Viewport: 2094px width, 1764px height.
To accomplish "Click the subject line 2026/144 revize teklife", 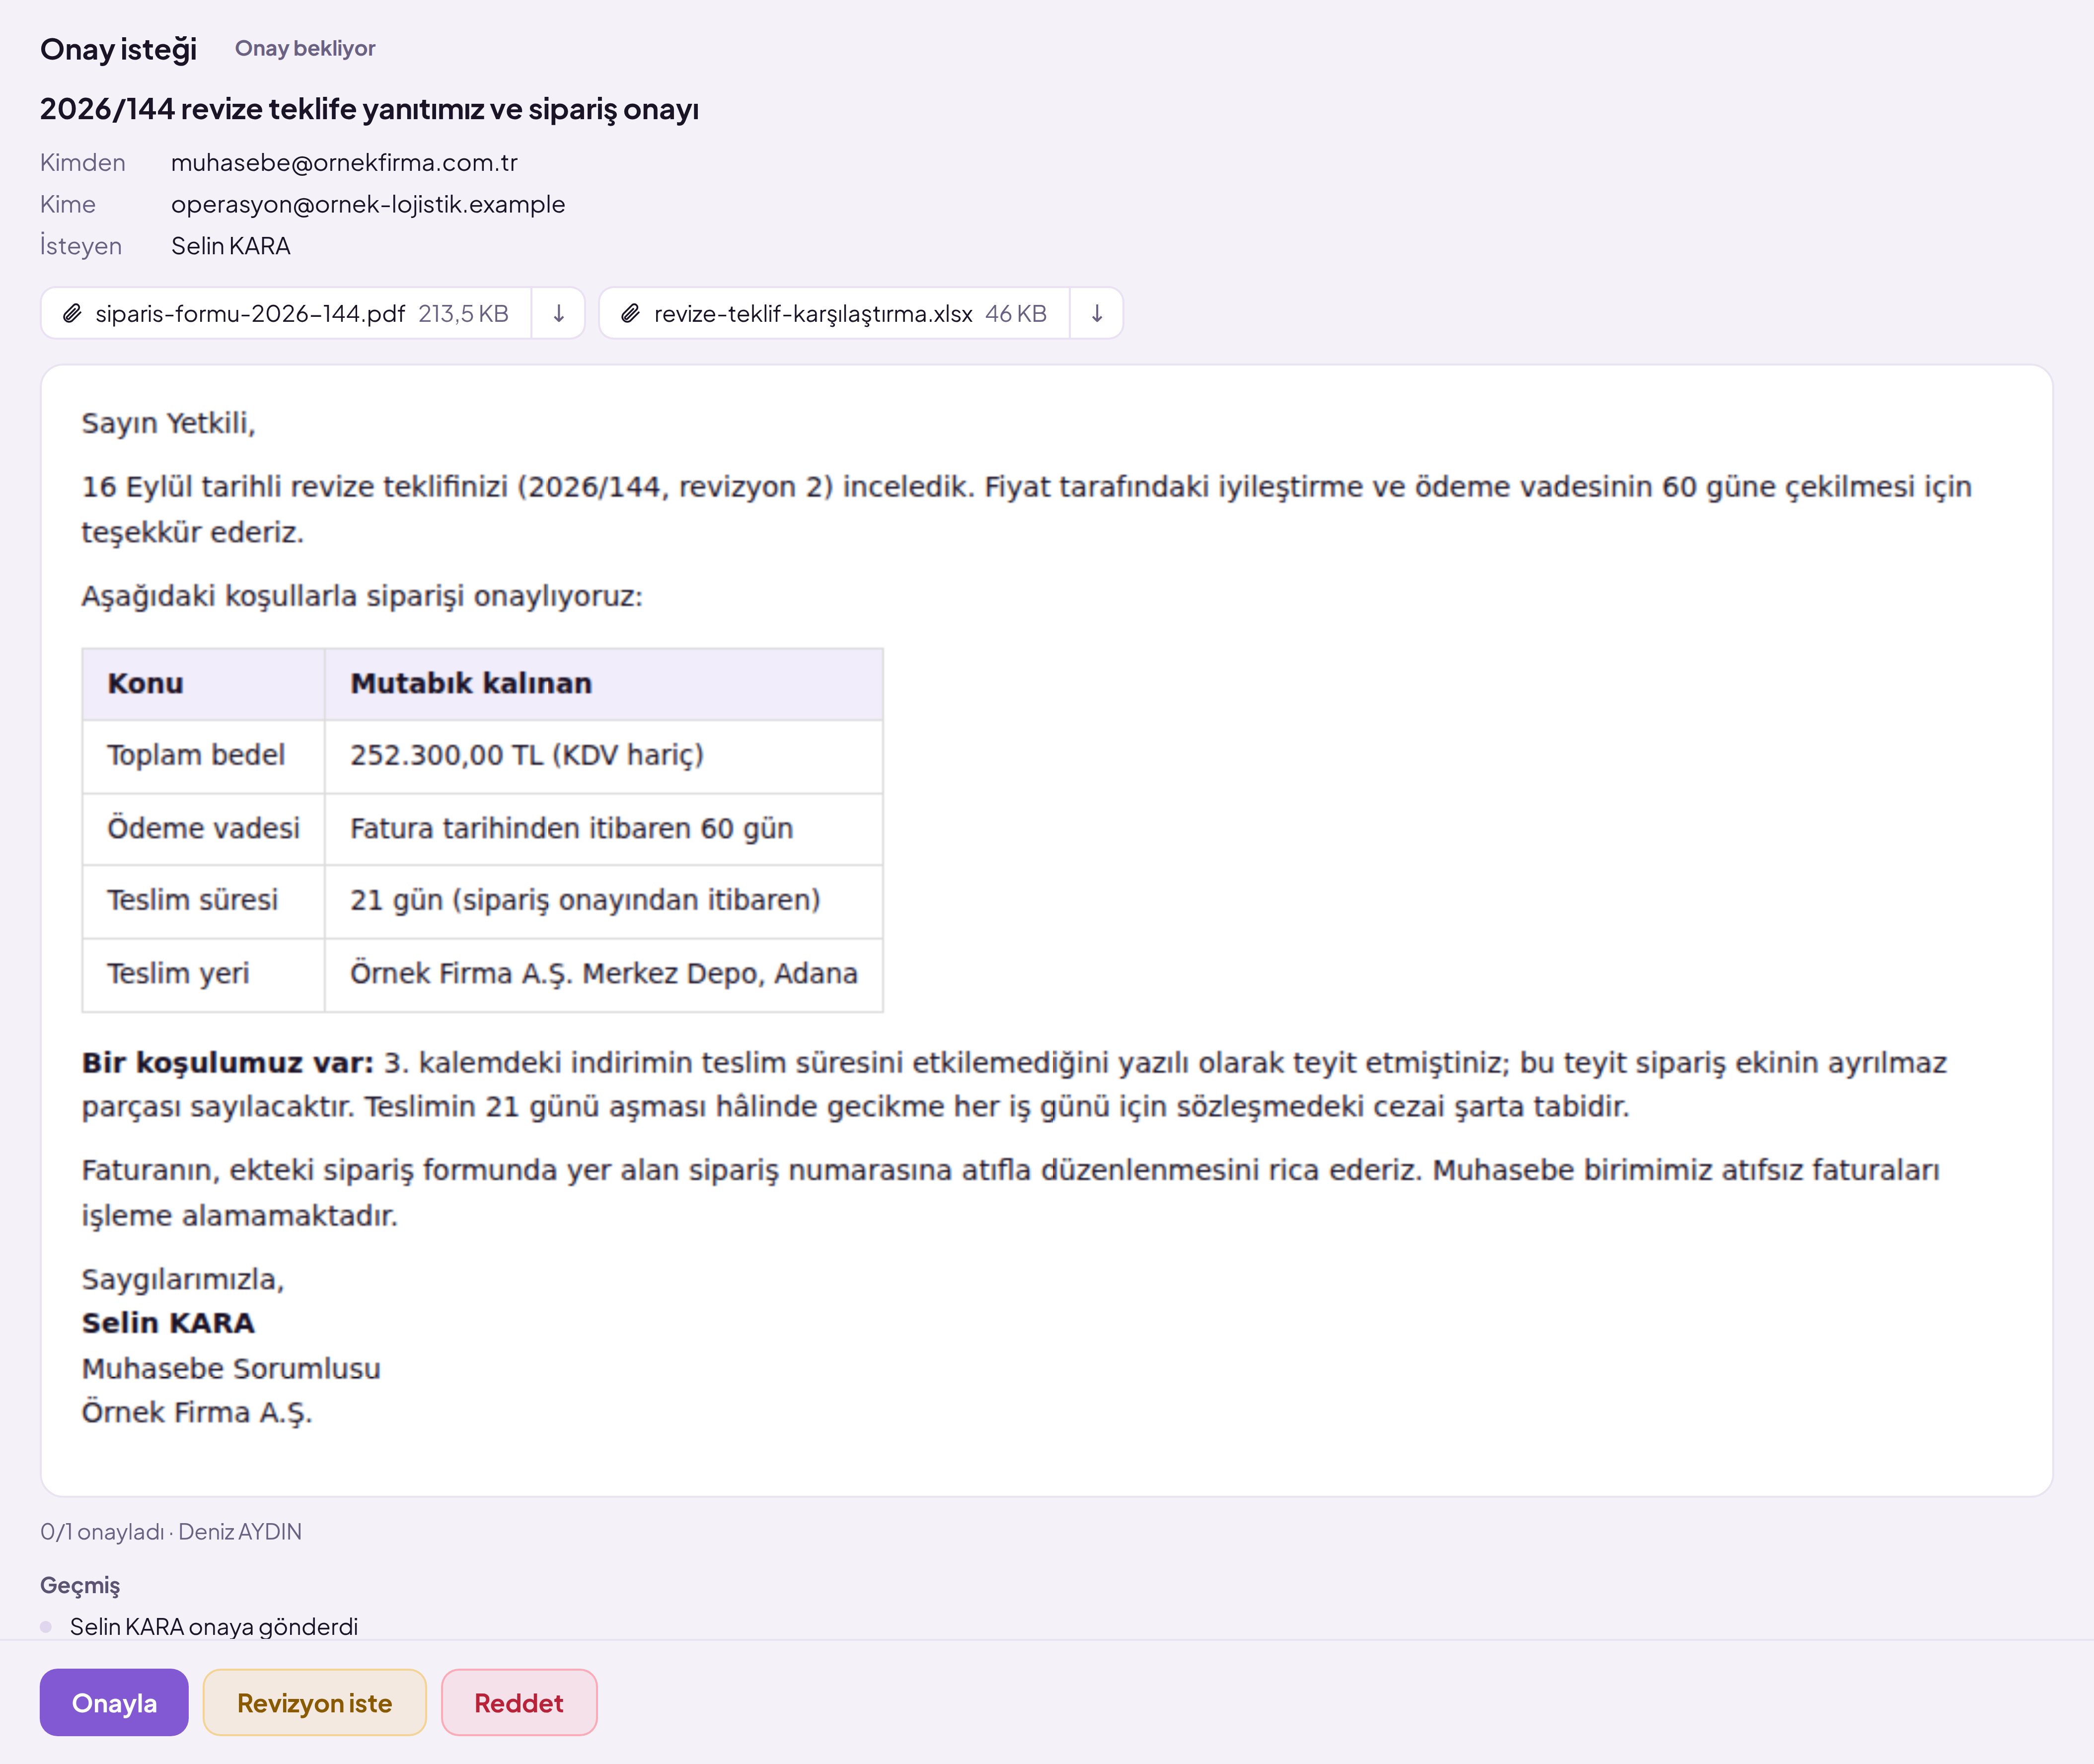I will pos(369,108).
